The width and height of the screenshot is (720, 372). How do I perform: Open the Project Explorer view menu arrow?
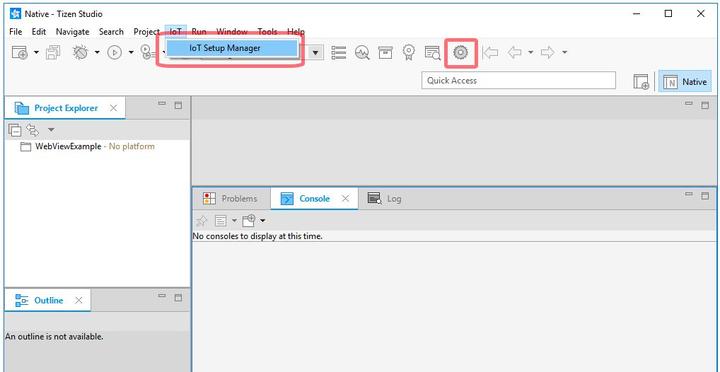point(51,130)
